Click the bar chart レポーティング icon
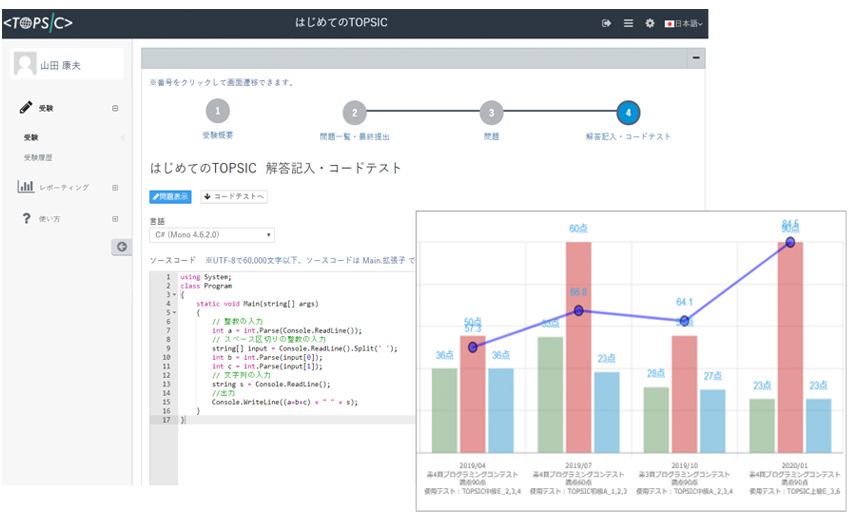This screenshot has height=520, width=849. coord(26,187)
